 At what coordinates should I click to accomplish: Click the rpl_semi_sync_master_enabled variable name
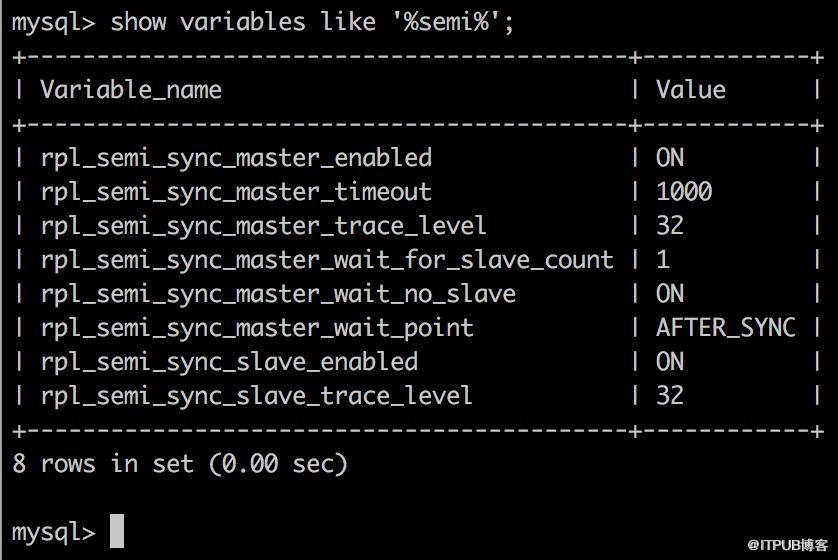(x=236, y=158)
